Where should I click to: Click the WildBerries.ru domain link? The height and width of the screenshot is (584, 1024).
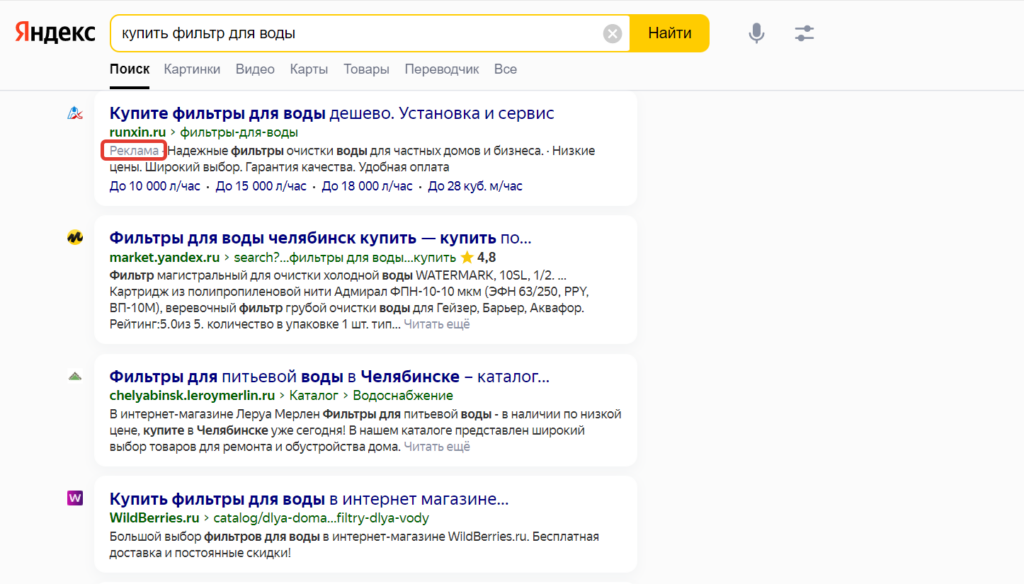pos(154,517)
